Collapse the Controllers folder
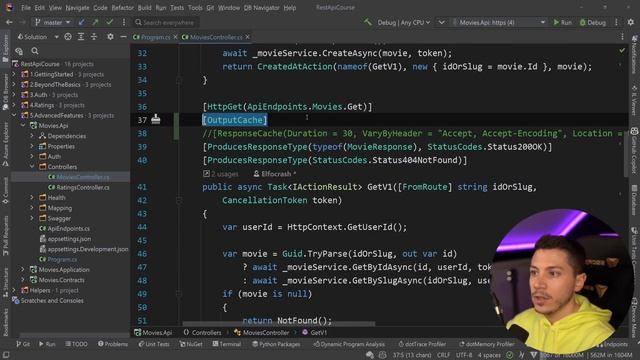This screenshot has height=360, width=640. (32, 167)
